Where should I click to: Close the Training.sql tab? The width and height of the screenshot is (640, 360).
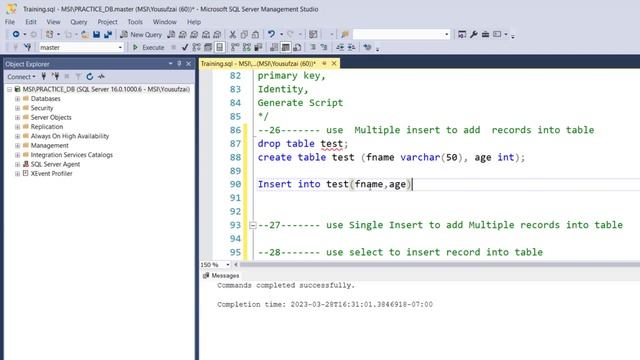334,63
